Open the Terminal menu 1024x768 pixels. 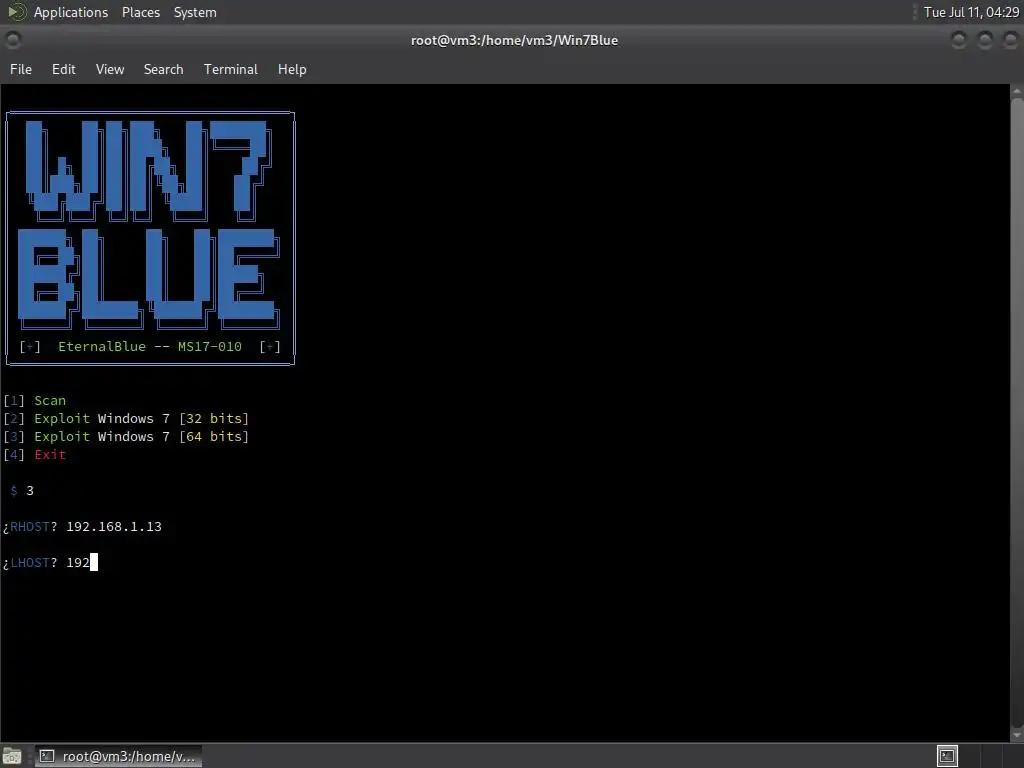click(x=231, y=69)
